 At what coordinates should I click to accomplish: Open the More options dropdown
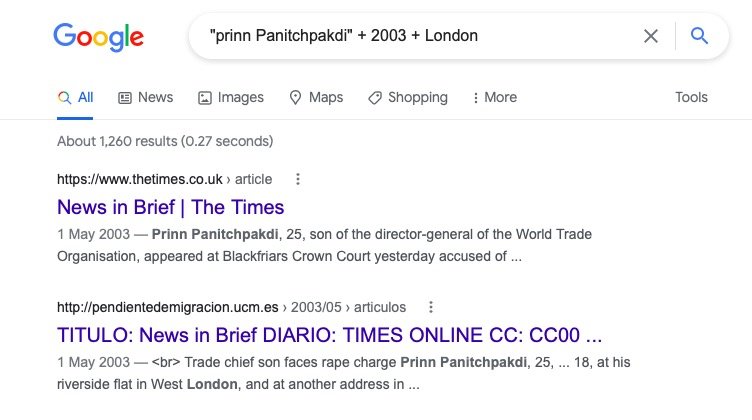click(x=494, y=97)
